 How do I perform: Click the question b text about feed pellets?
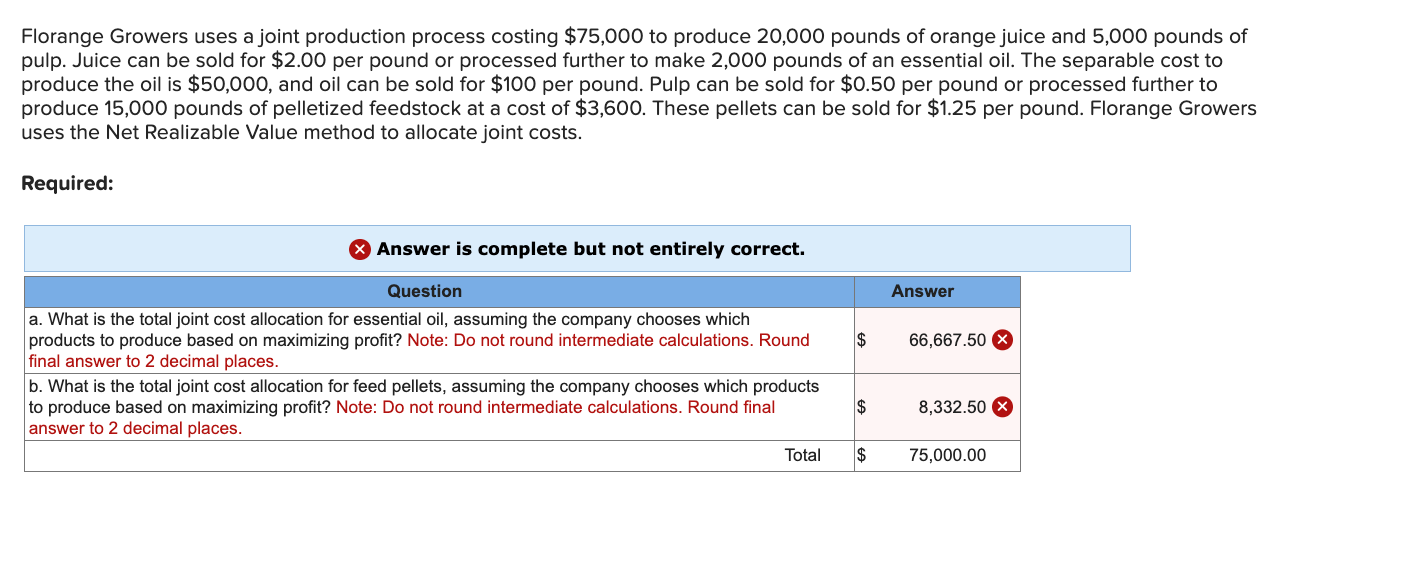[x=424, y=407]
